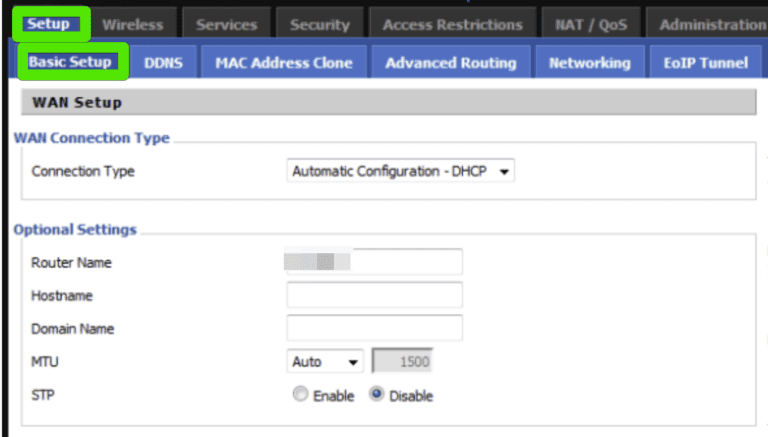Switch to the NAT / QoS tab
Screen dimensions: 768x437
pos(591,24)
